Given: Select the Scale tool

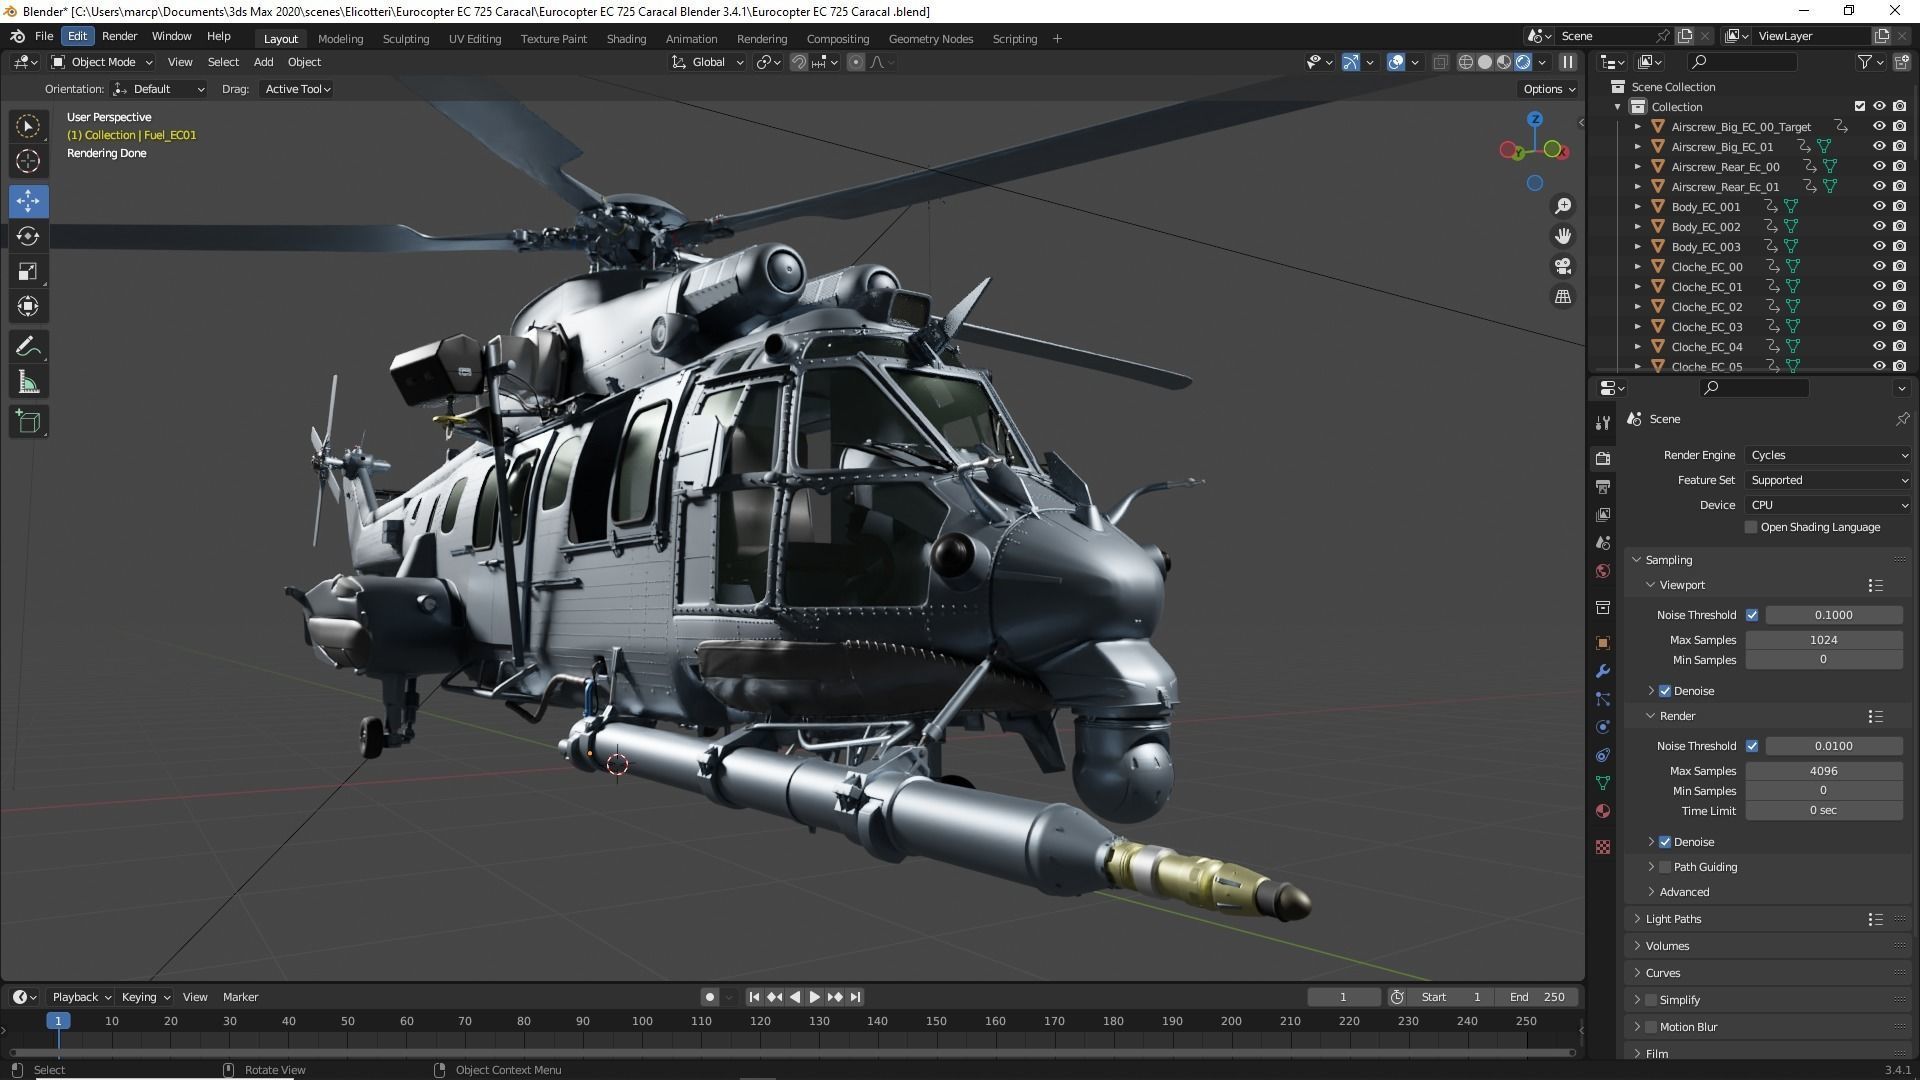Looking at the screenshot, I should pos(28,272).
